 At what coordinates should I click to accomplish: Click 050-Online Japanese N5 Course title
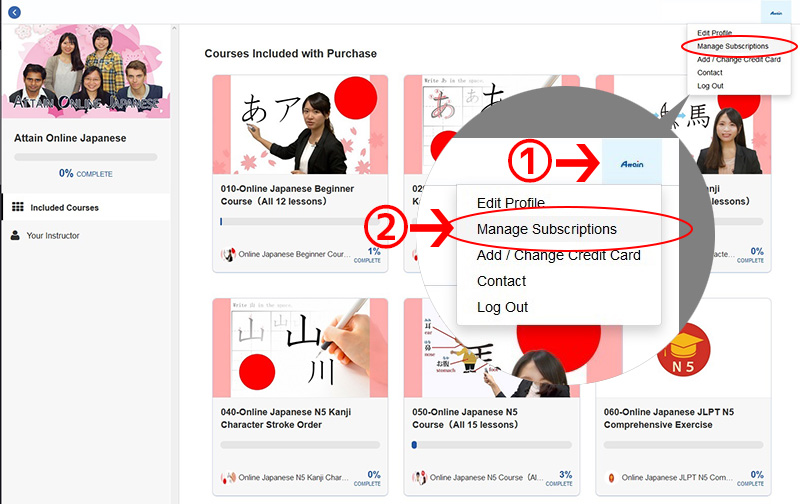point(465,418)
